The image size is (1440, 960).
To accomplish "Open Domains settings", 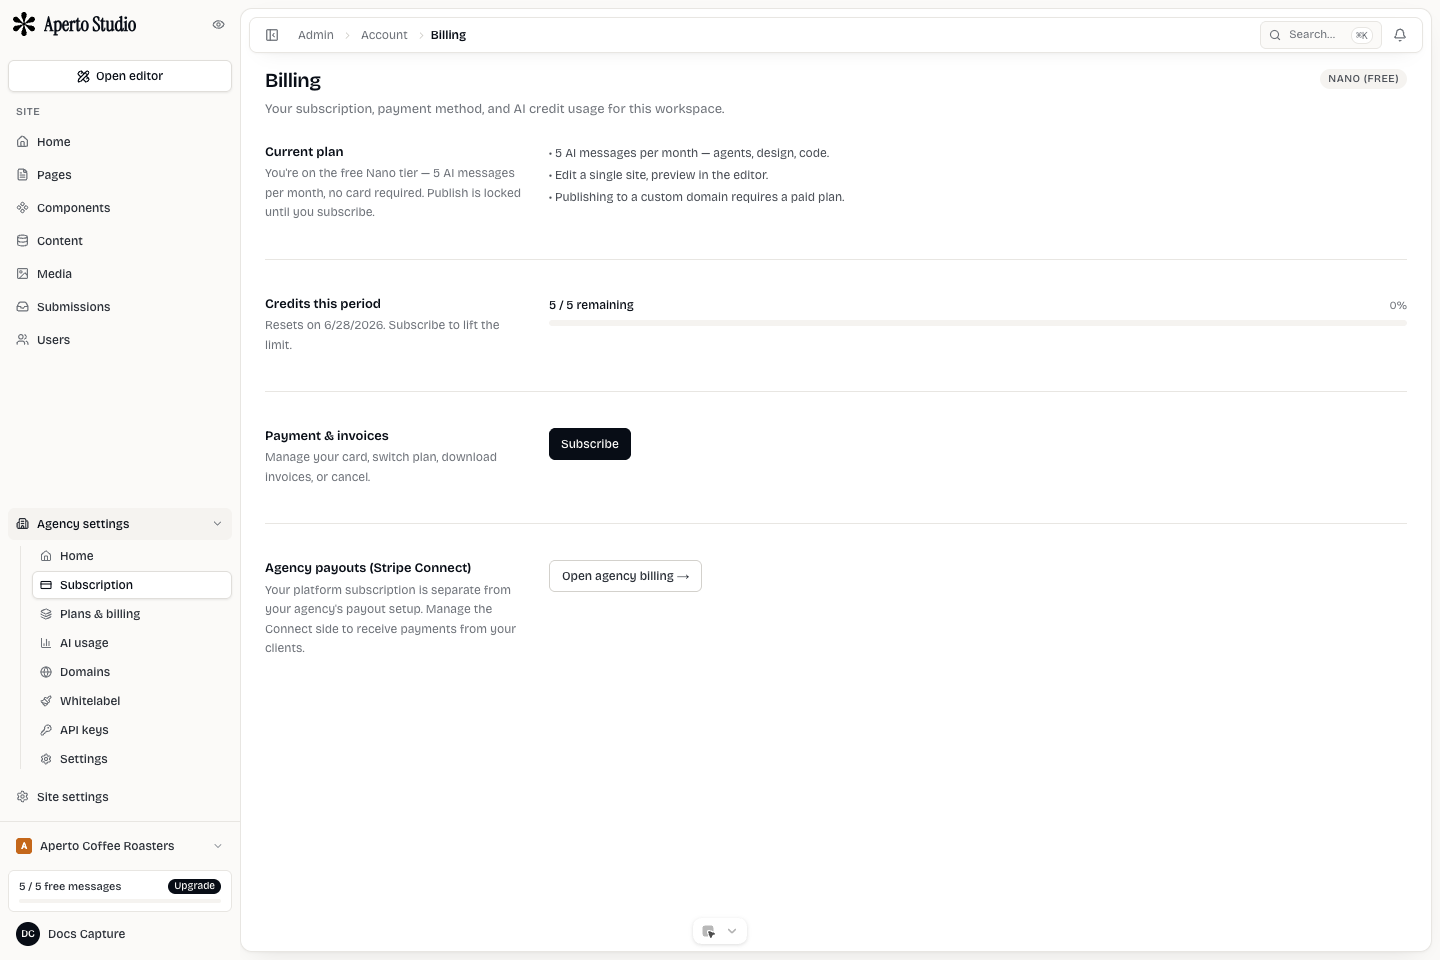I will 132,672.
